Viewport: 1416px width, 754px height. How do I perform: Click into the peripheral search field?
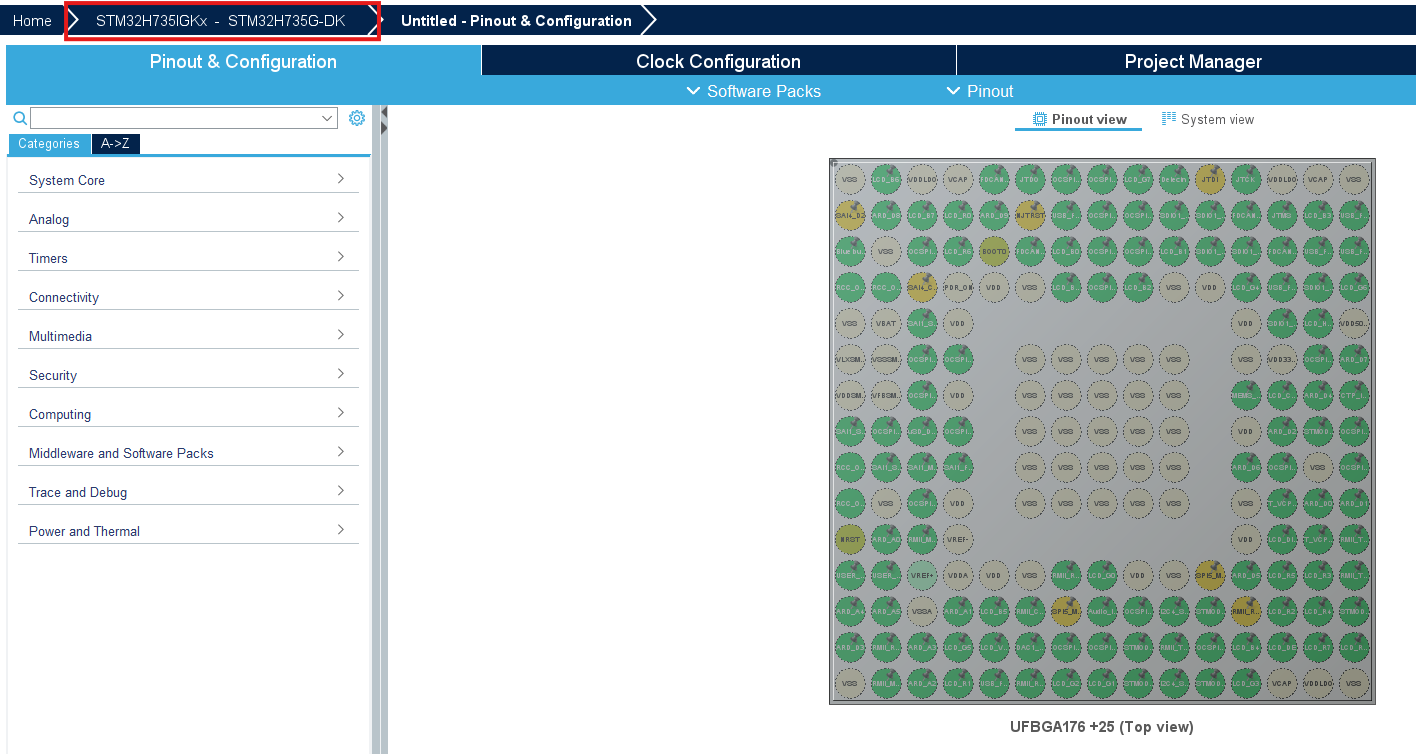coord(184,118)
